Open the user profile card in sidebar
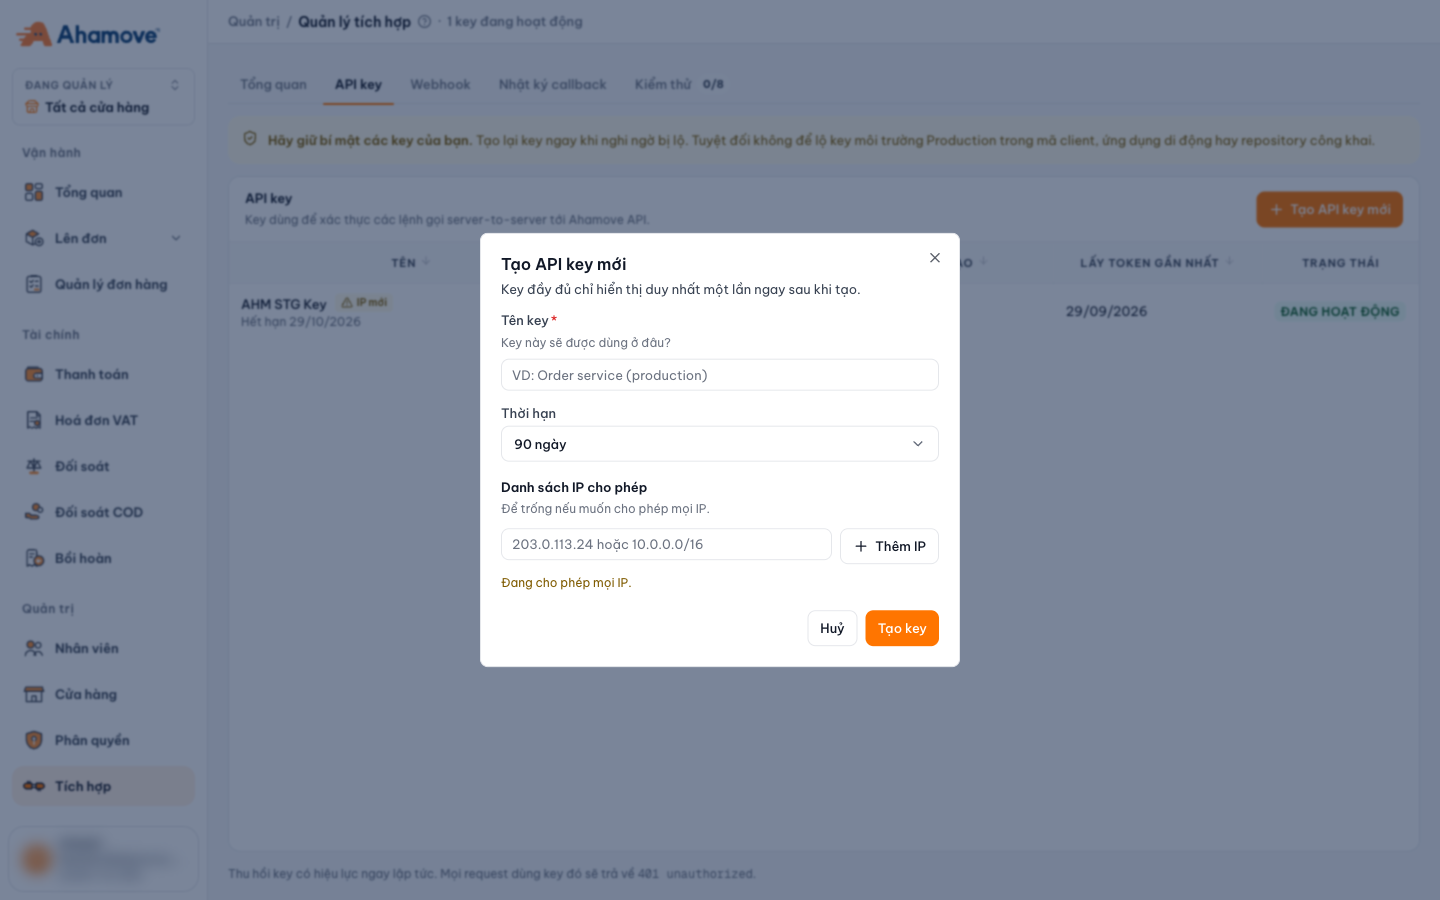Image resolution: width=1440 pixels, height=900 pixels. [103, 858]
